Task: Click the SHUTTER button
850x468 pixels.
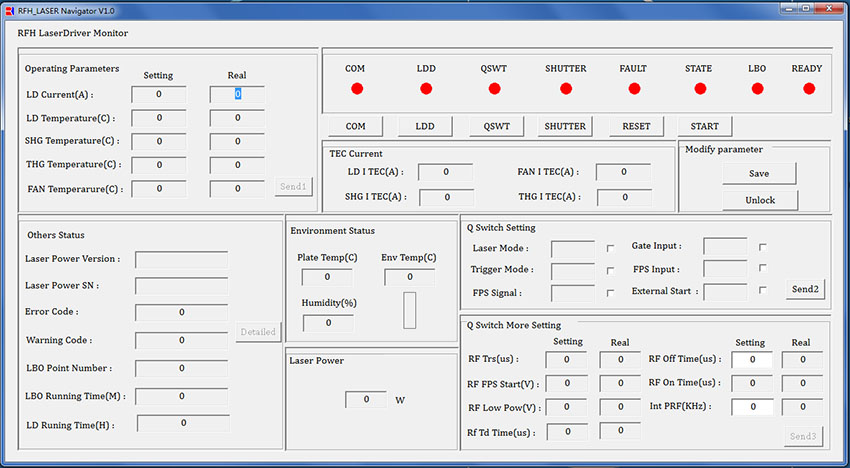Action: (565, 126)
